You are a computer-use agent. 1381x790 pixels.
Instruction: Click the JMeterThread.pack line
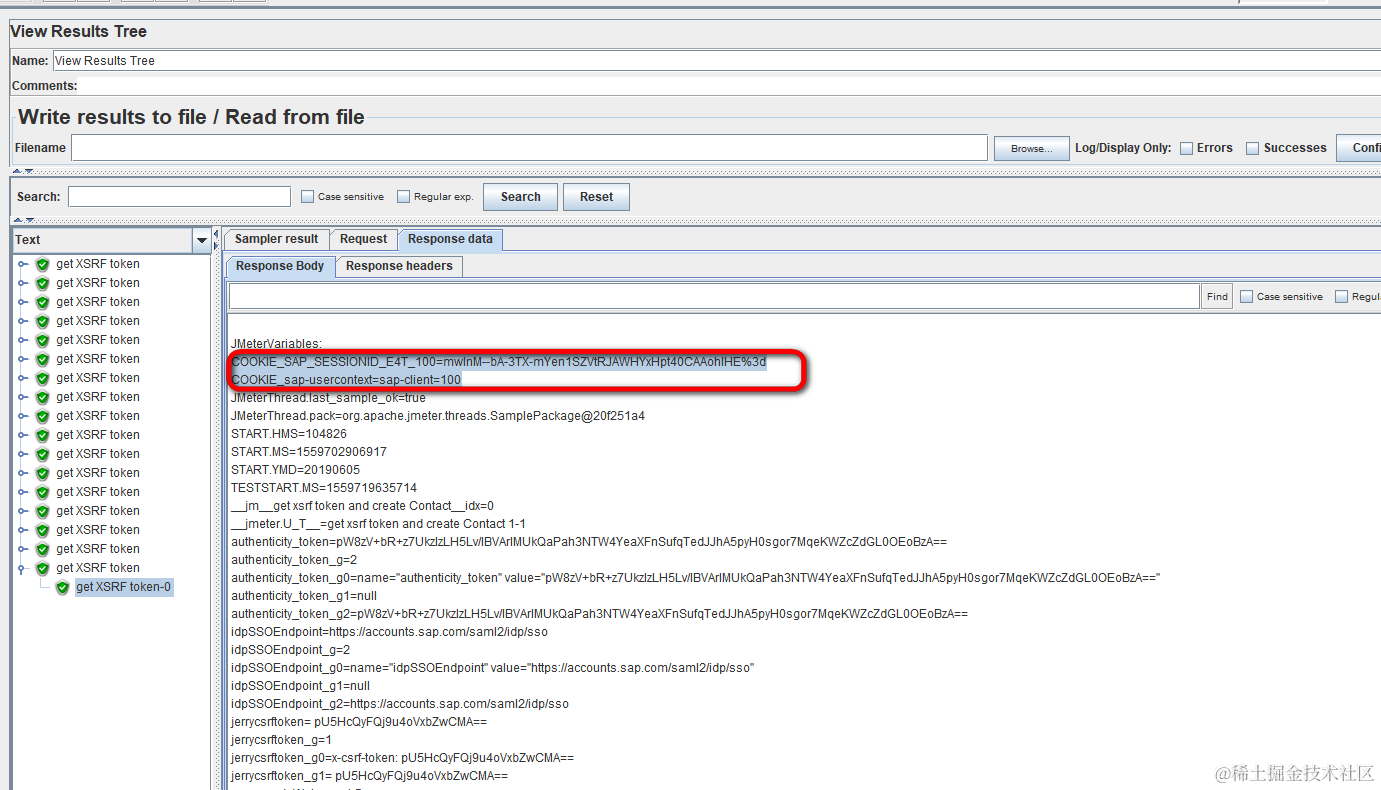click(438, 416)
